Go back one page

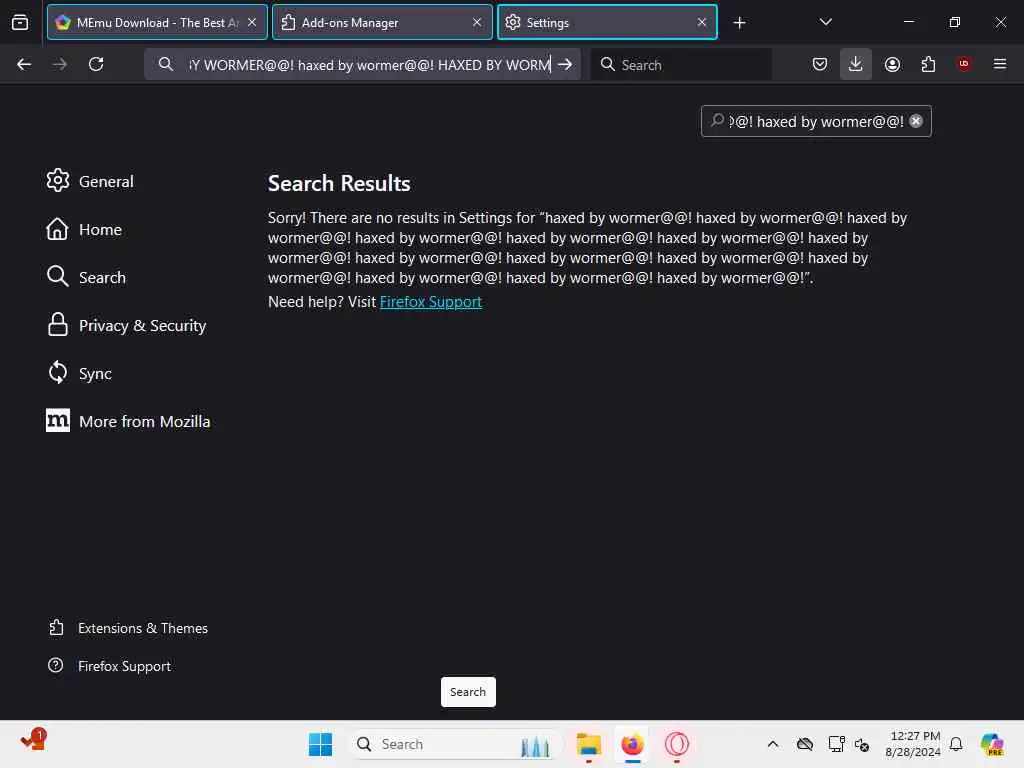tap(24, 64)
